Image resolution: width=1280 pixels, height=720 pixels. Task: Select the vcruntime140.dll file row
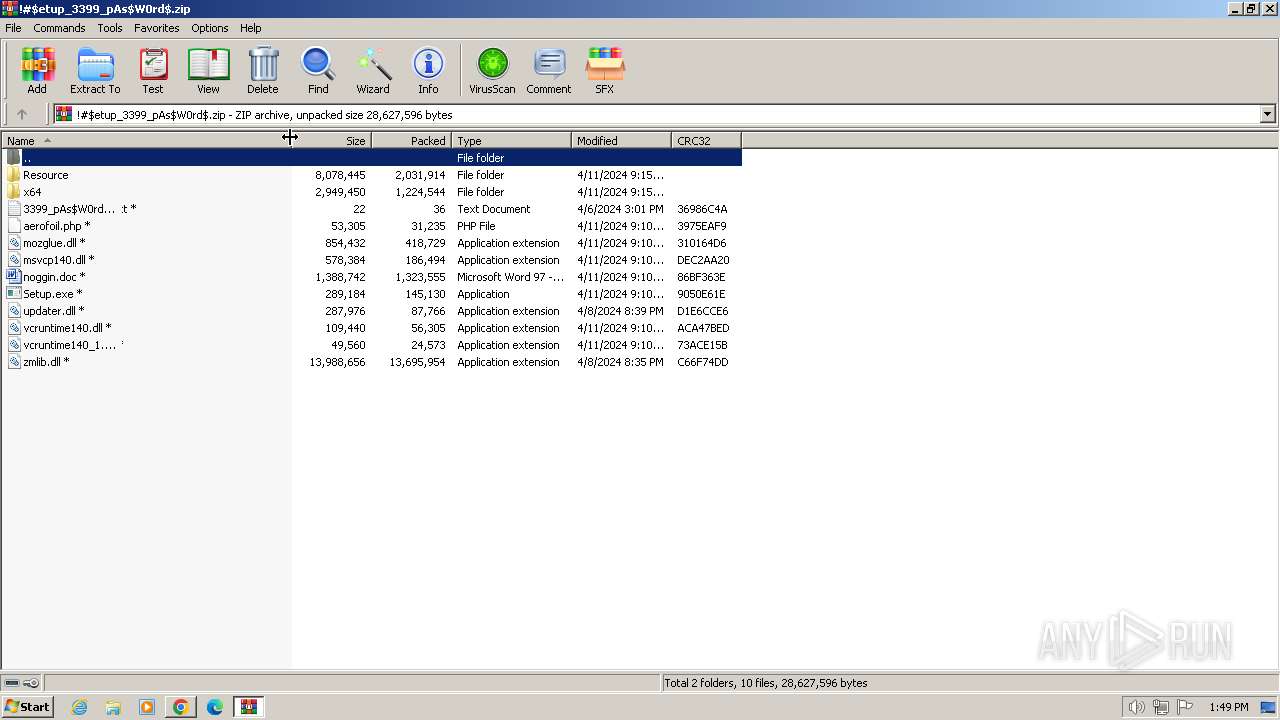pyautogui.click(x=372, y=328)
